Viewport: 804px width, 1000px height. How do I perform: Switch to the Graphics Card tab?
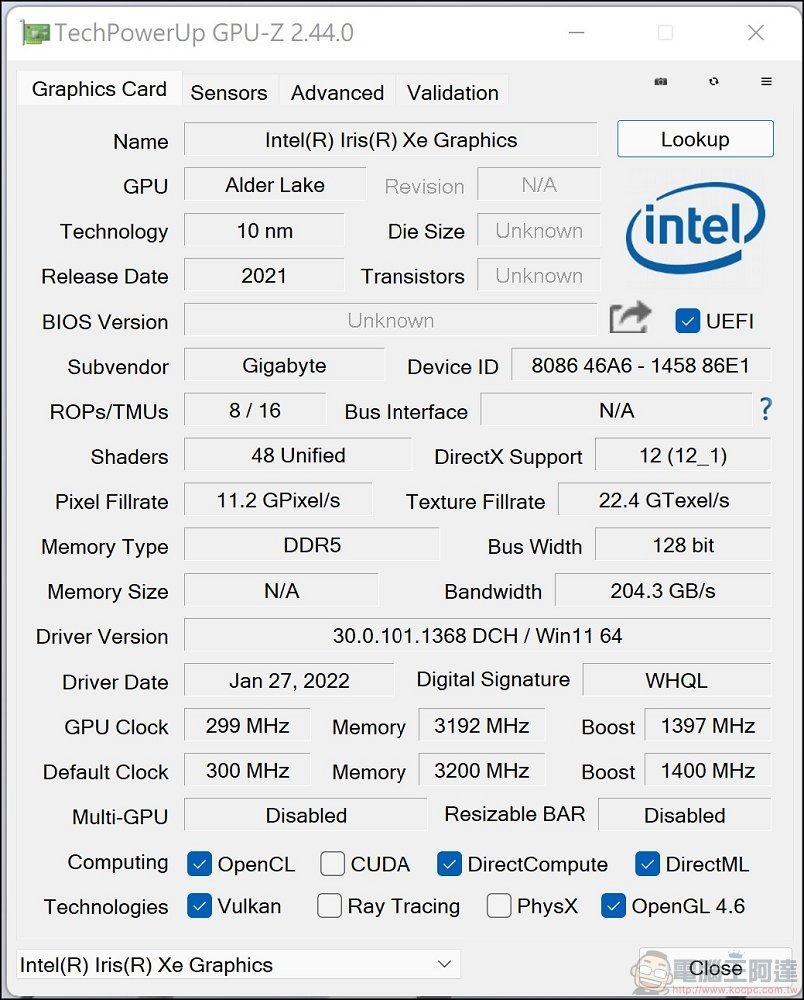point(99,89)
